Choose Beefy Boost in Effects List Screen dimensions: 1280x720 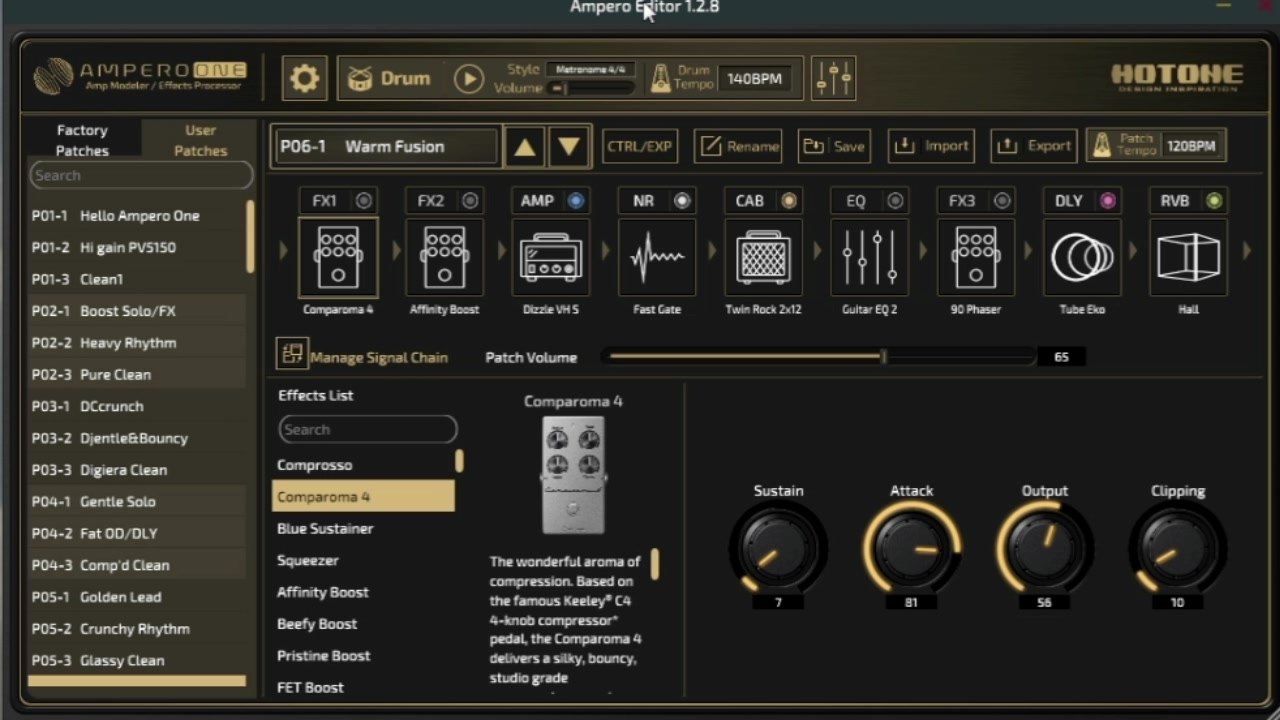point(363,624)
